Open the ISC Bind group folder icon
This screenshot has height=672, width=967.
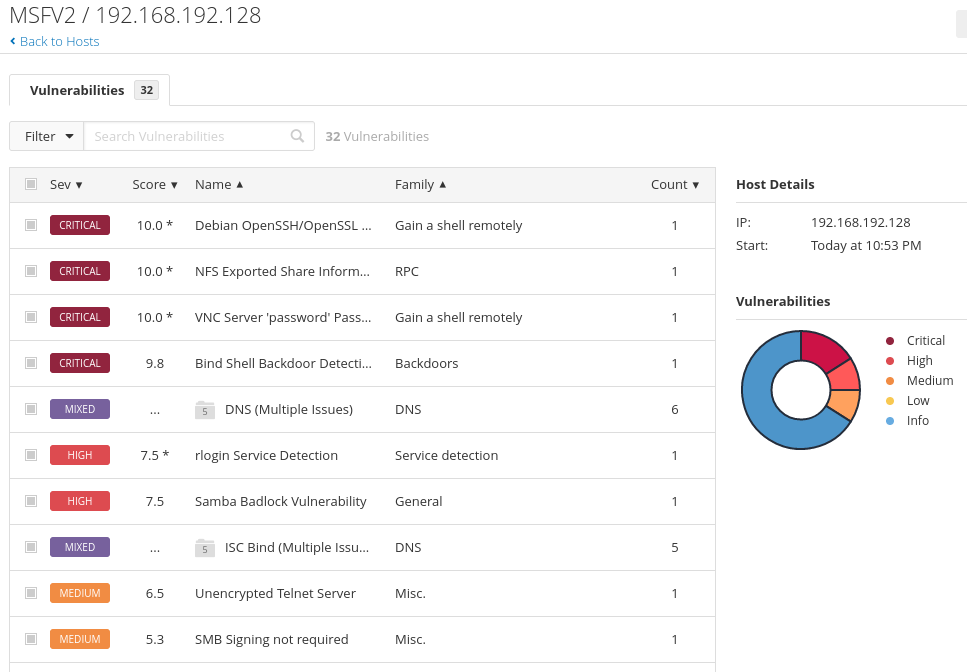tap(205, 548)
